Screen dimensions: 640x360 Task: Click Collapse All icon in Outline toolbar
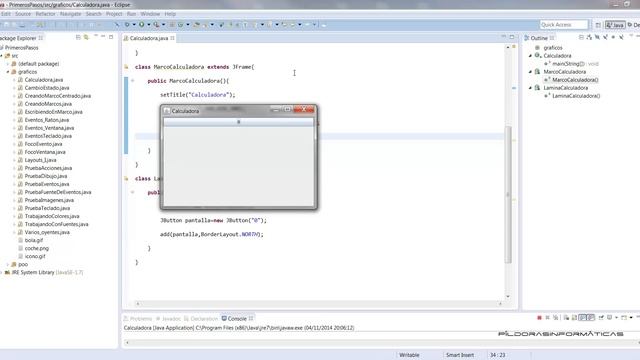tap(581, 37)
